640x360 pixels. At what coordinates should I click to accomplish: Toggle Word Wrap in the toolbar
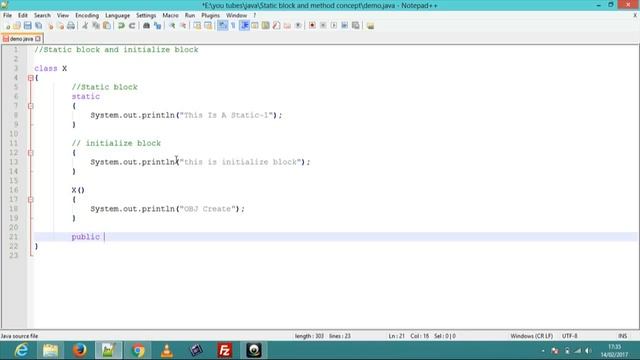(222, 26)
